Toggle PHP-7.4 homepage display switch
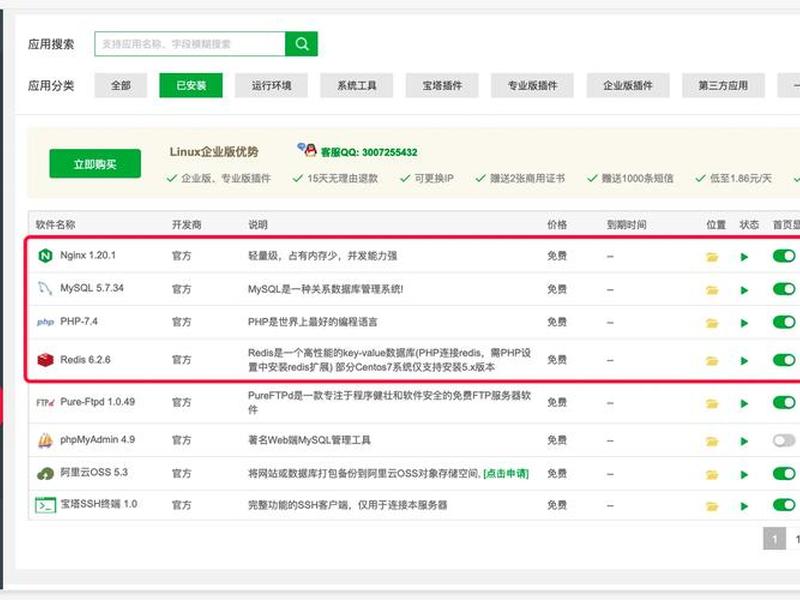Screen dimensions: 800x600 coord(784,322)
